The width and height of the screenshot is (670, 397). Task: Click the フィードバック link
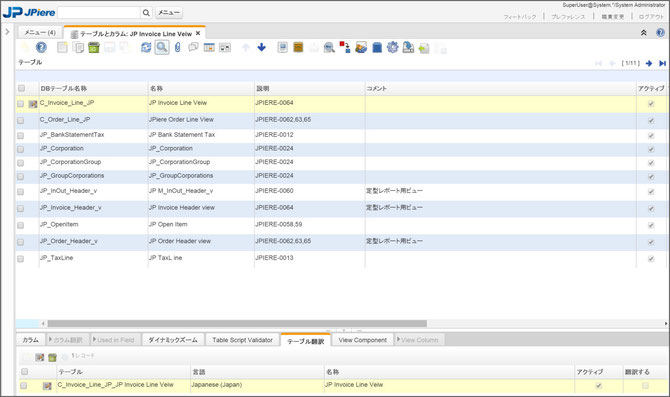click(520, 17)
